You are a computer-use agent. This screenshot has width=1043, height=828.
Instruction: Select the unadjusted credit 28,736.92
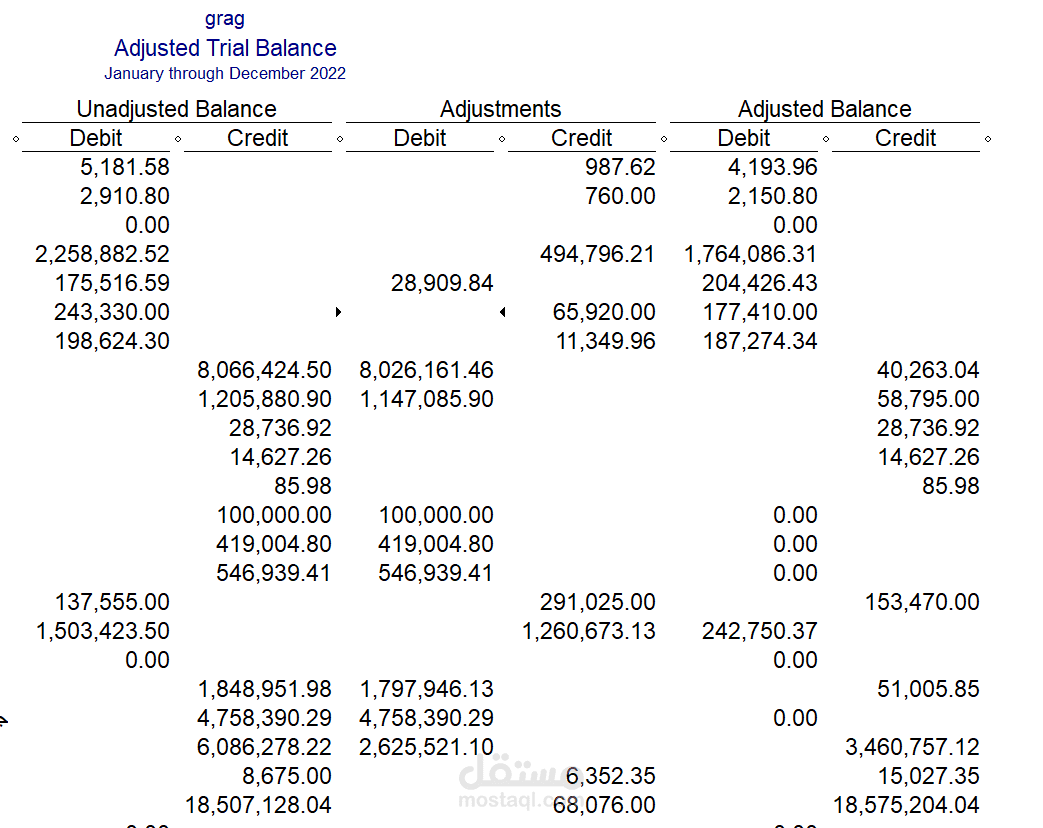pyautogui.click(x=280, y=428)
